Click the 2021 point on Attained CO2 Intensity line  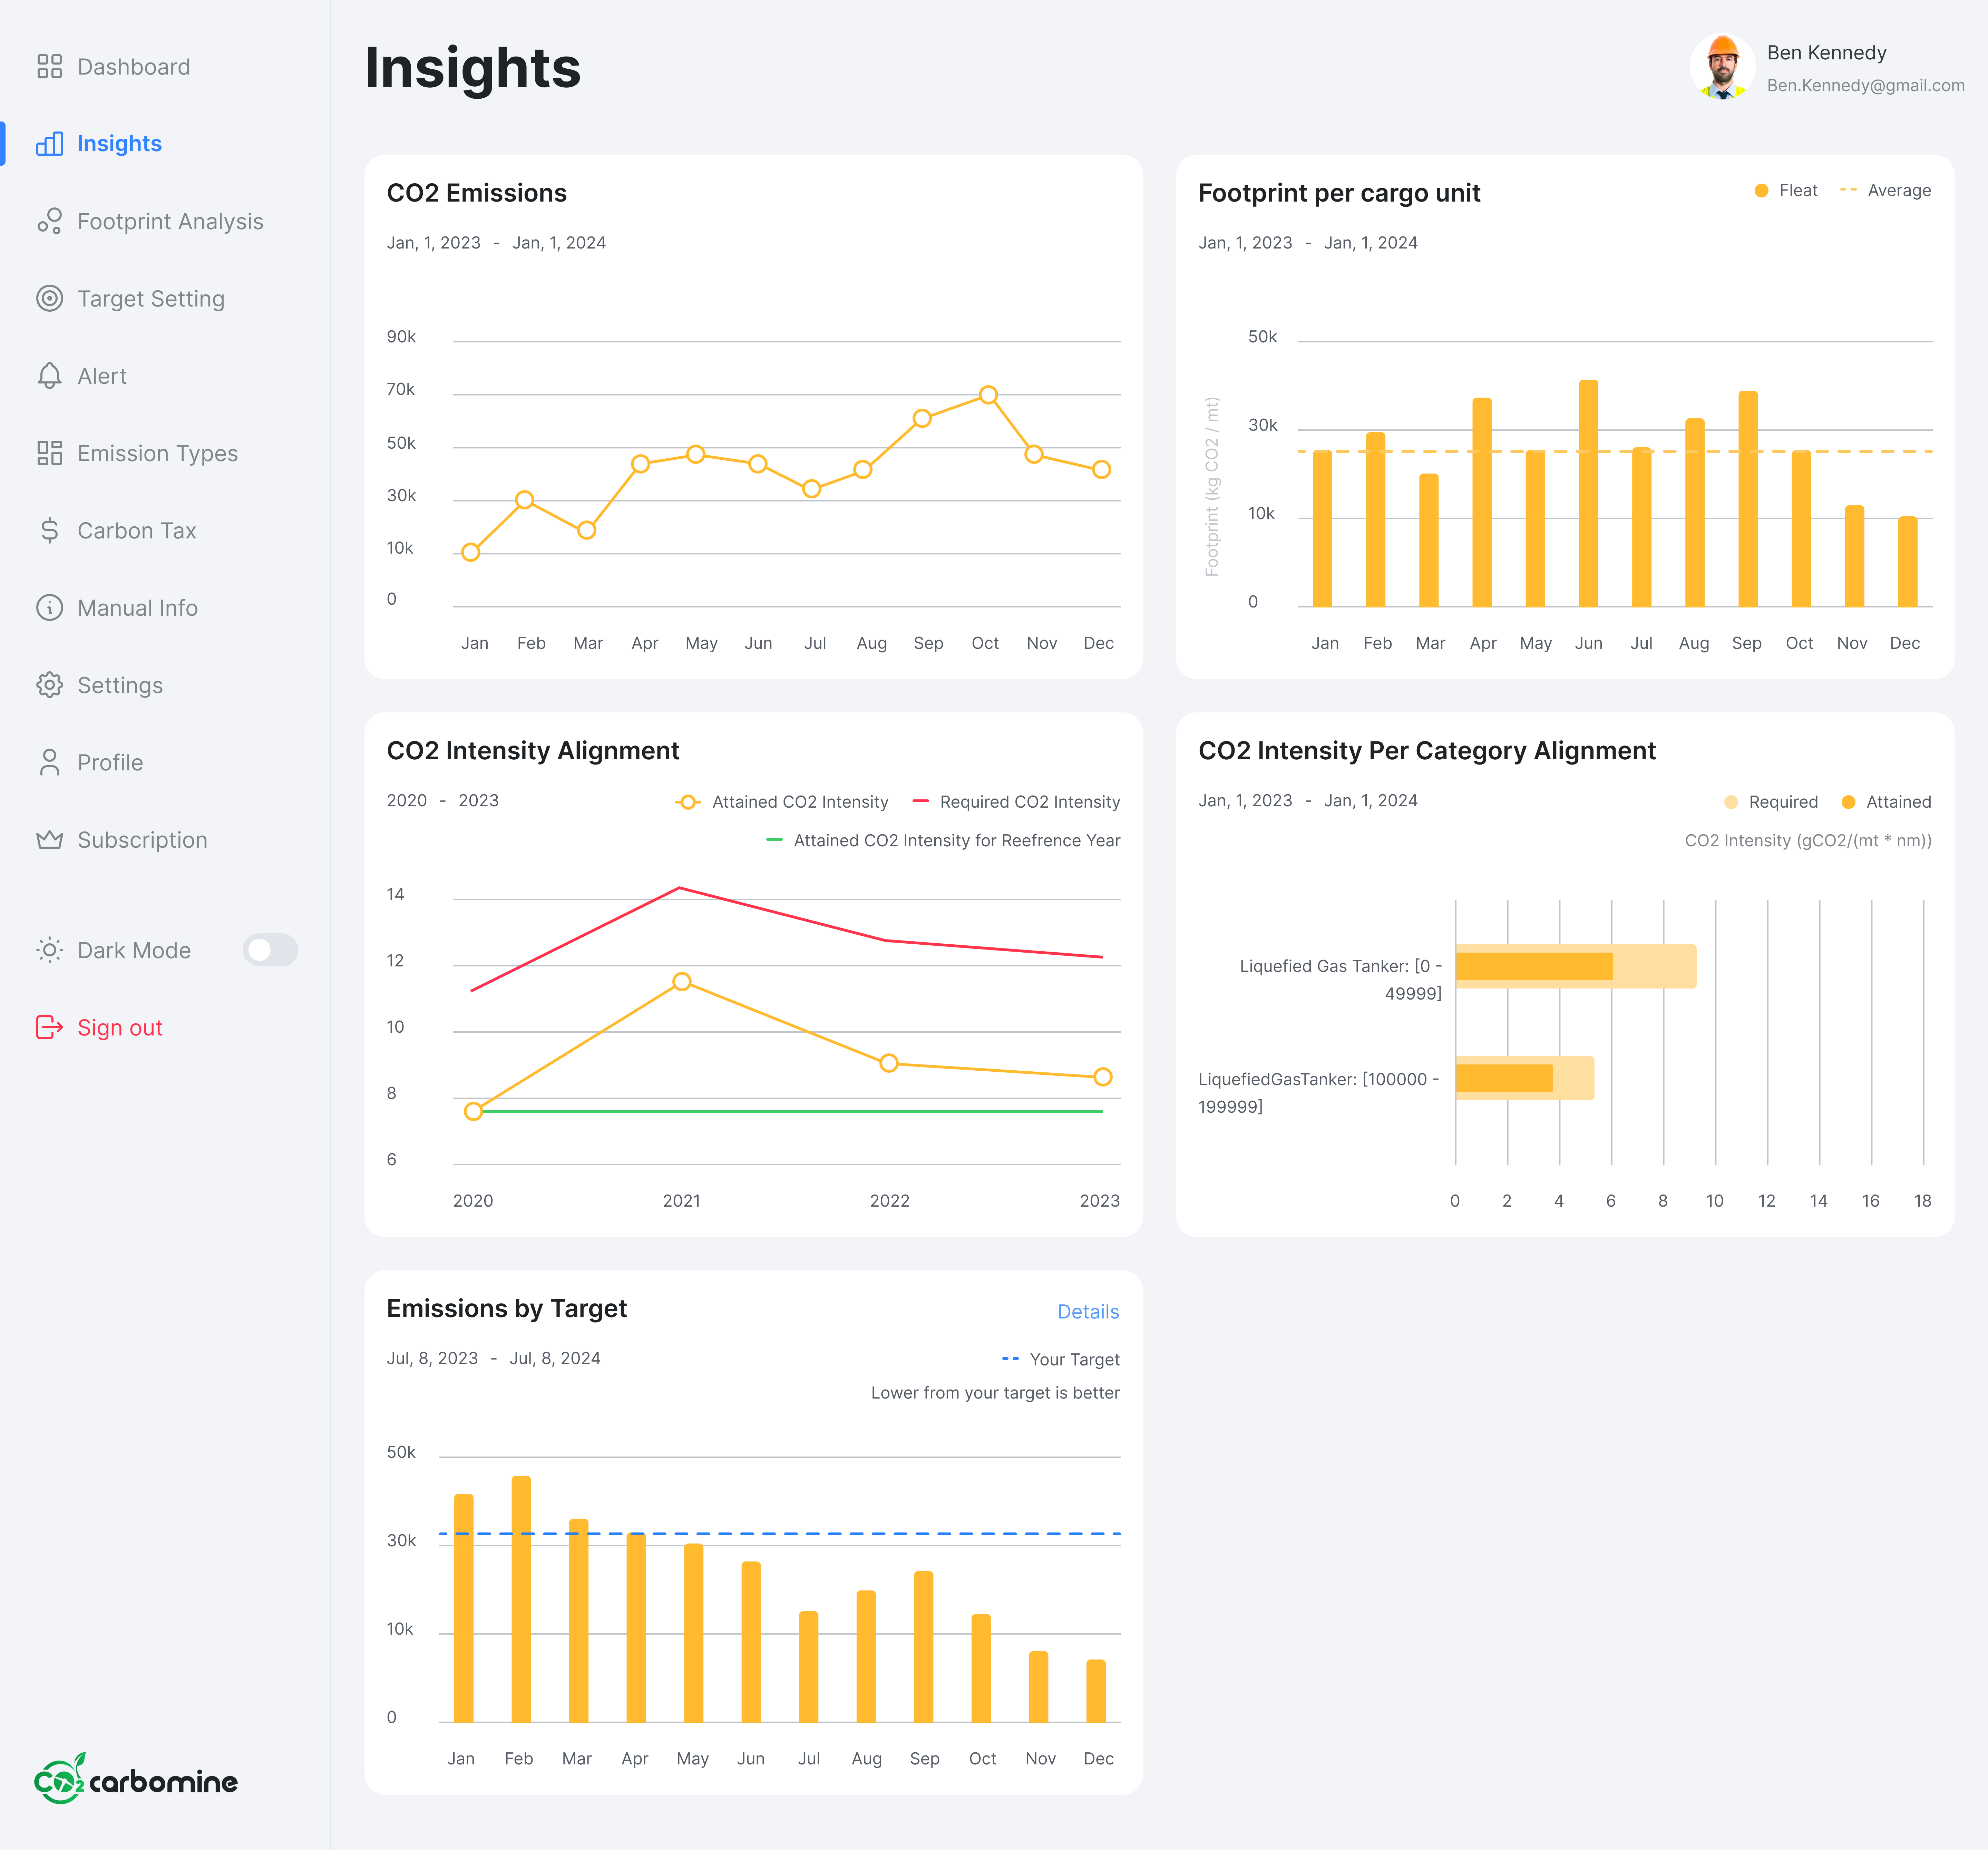[x=682, y=982]
